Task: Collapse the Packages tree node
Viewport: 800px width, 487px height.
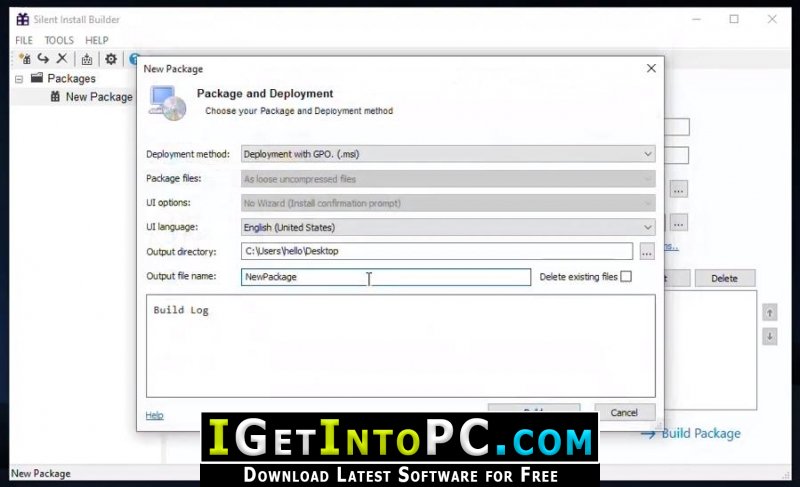Action: (x=19, y=78)
